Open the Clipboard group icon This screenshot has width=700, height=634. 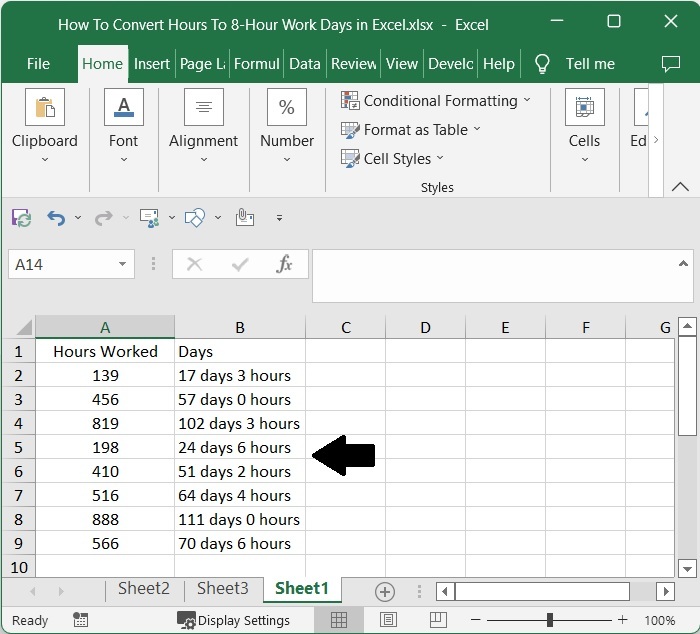[x=44, y=108]
